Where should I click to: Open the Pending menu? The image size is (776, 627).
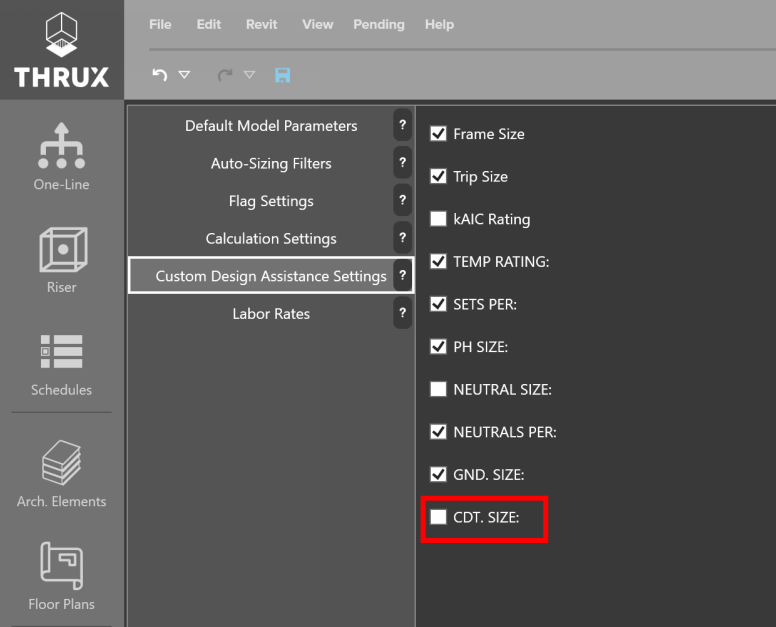(x=379, y=25)
